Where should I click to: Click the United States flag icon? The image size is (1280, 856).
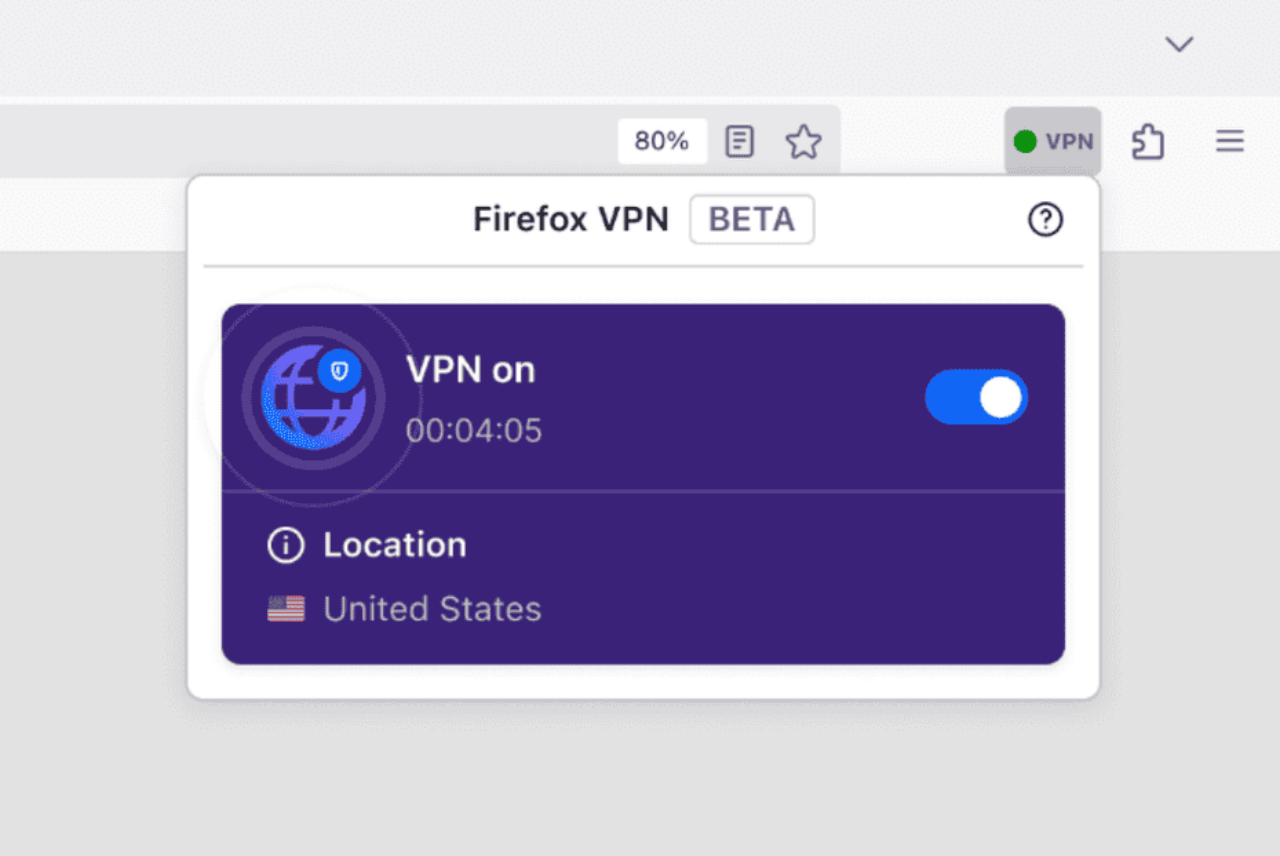pyautogui.click(x=286, y=609)
